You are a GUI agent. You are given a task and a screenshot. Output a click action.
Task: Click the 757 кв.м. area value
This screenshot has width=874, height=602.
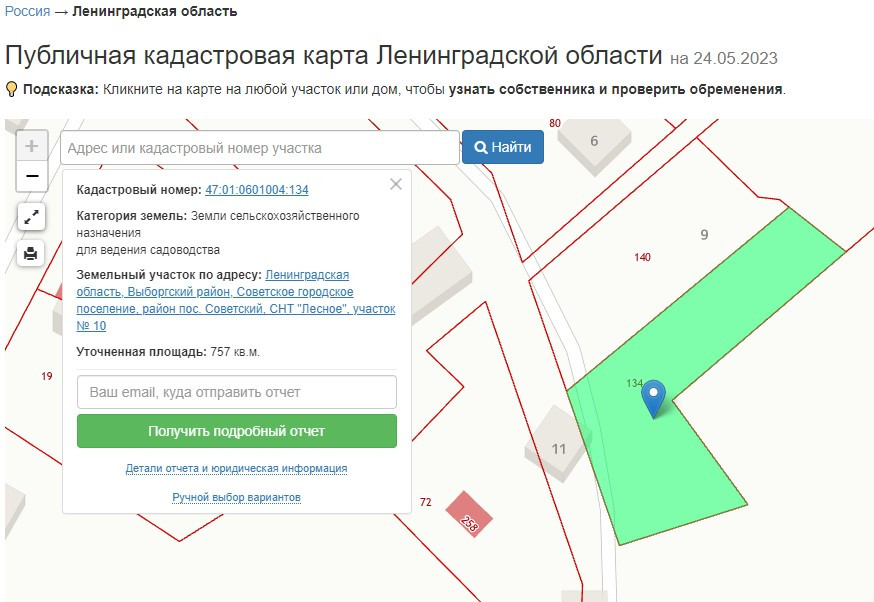click(x=235, y=352)
